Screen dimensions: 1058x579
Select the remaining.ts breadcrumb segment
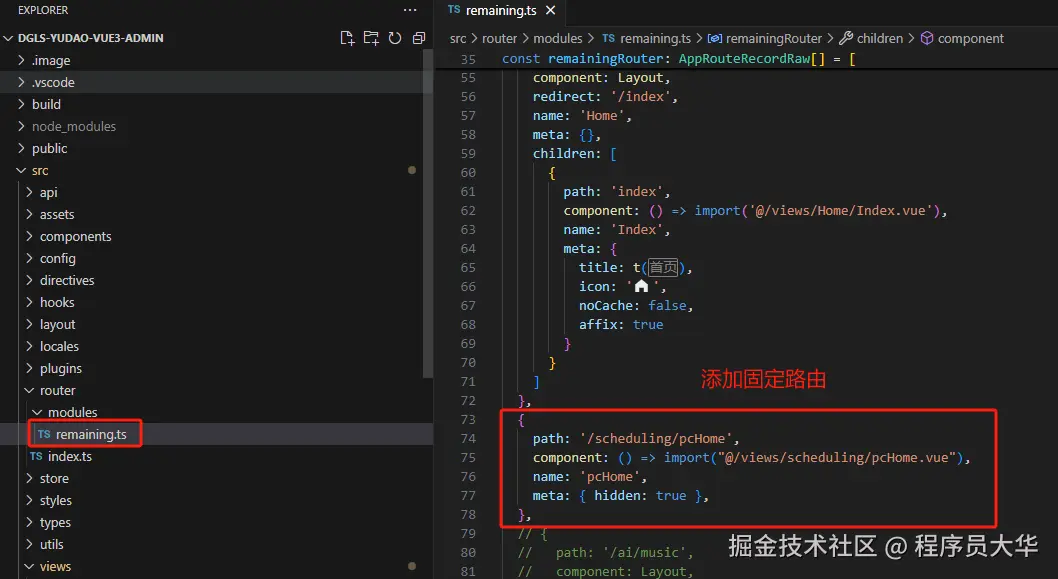click(x=647, y=38)
